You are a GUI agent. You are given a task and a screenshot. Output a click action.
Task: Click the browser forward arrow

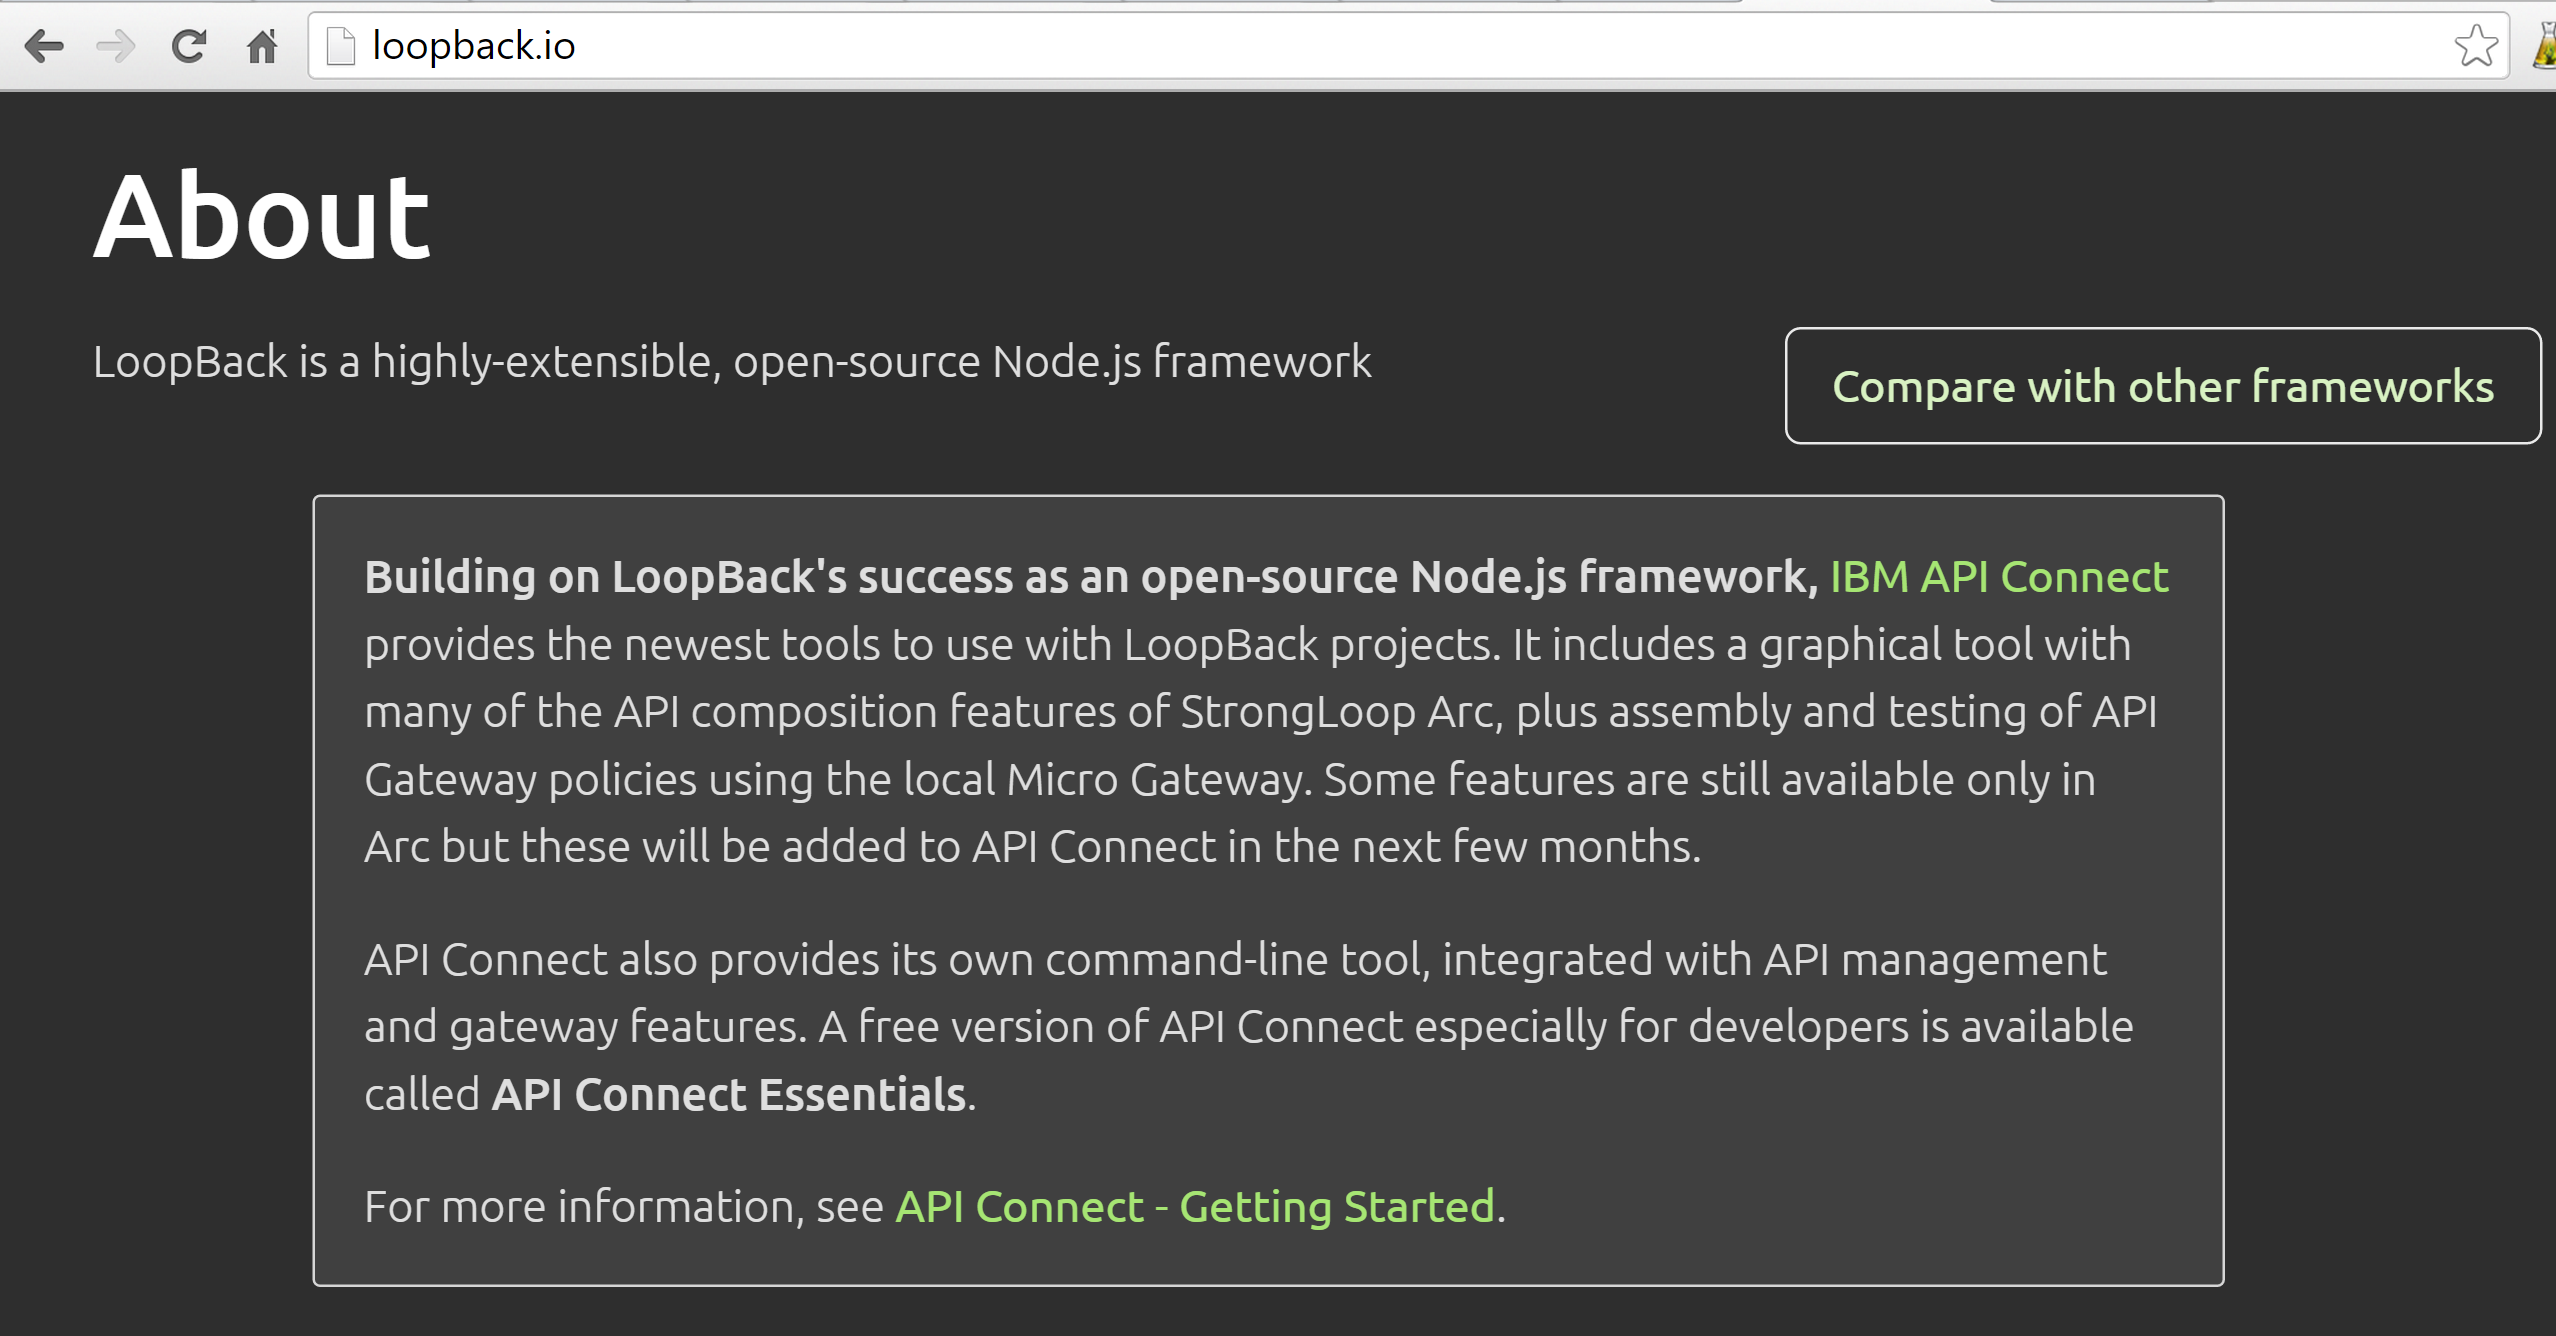116,46
